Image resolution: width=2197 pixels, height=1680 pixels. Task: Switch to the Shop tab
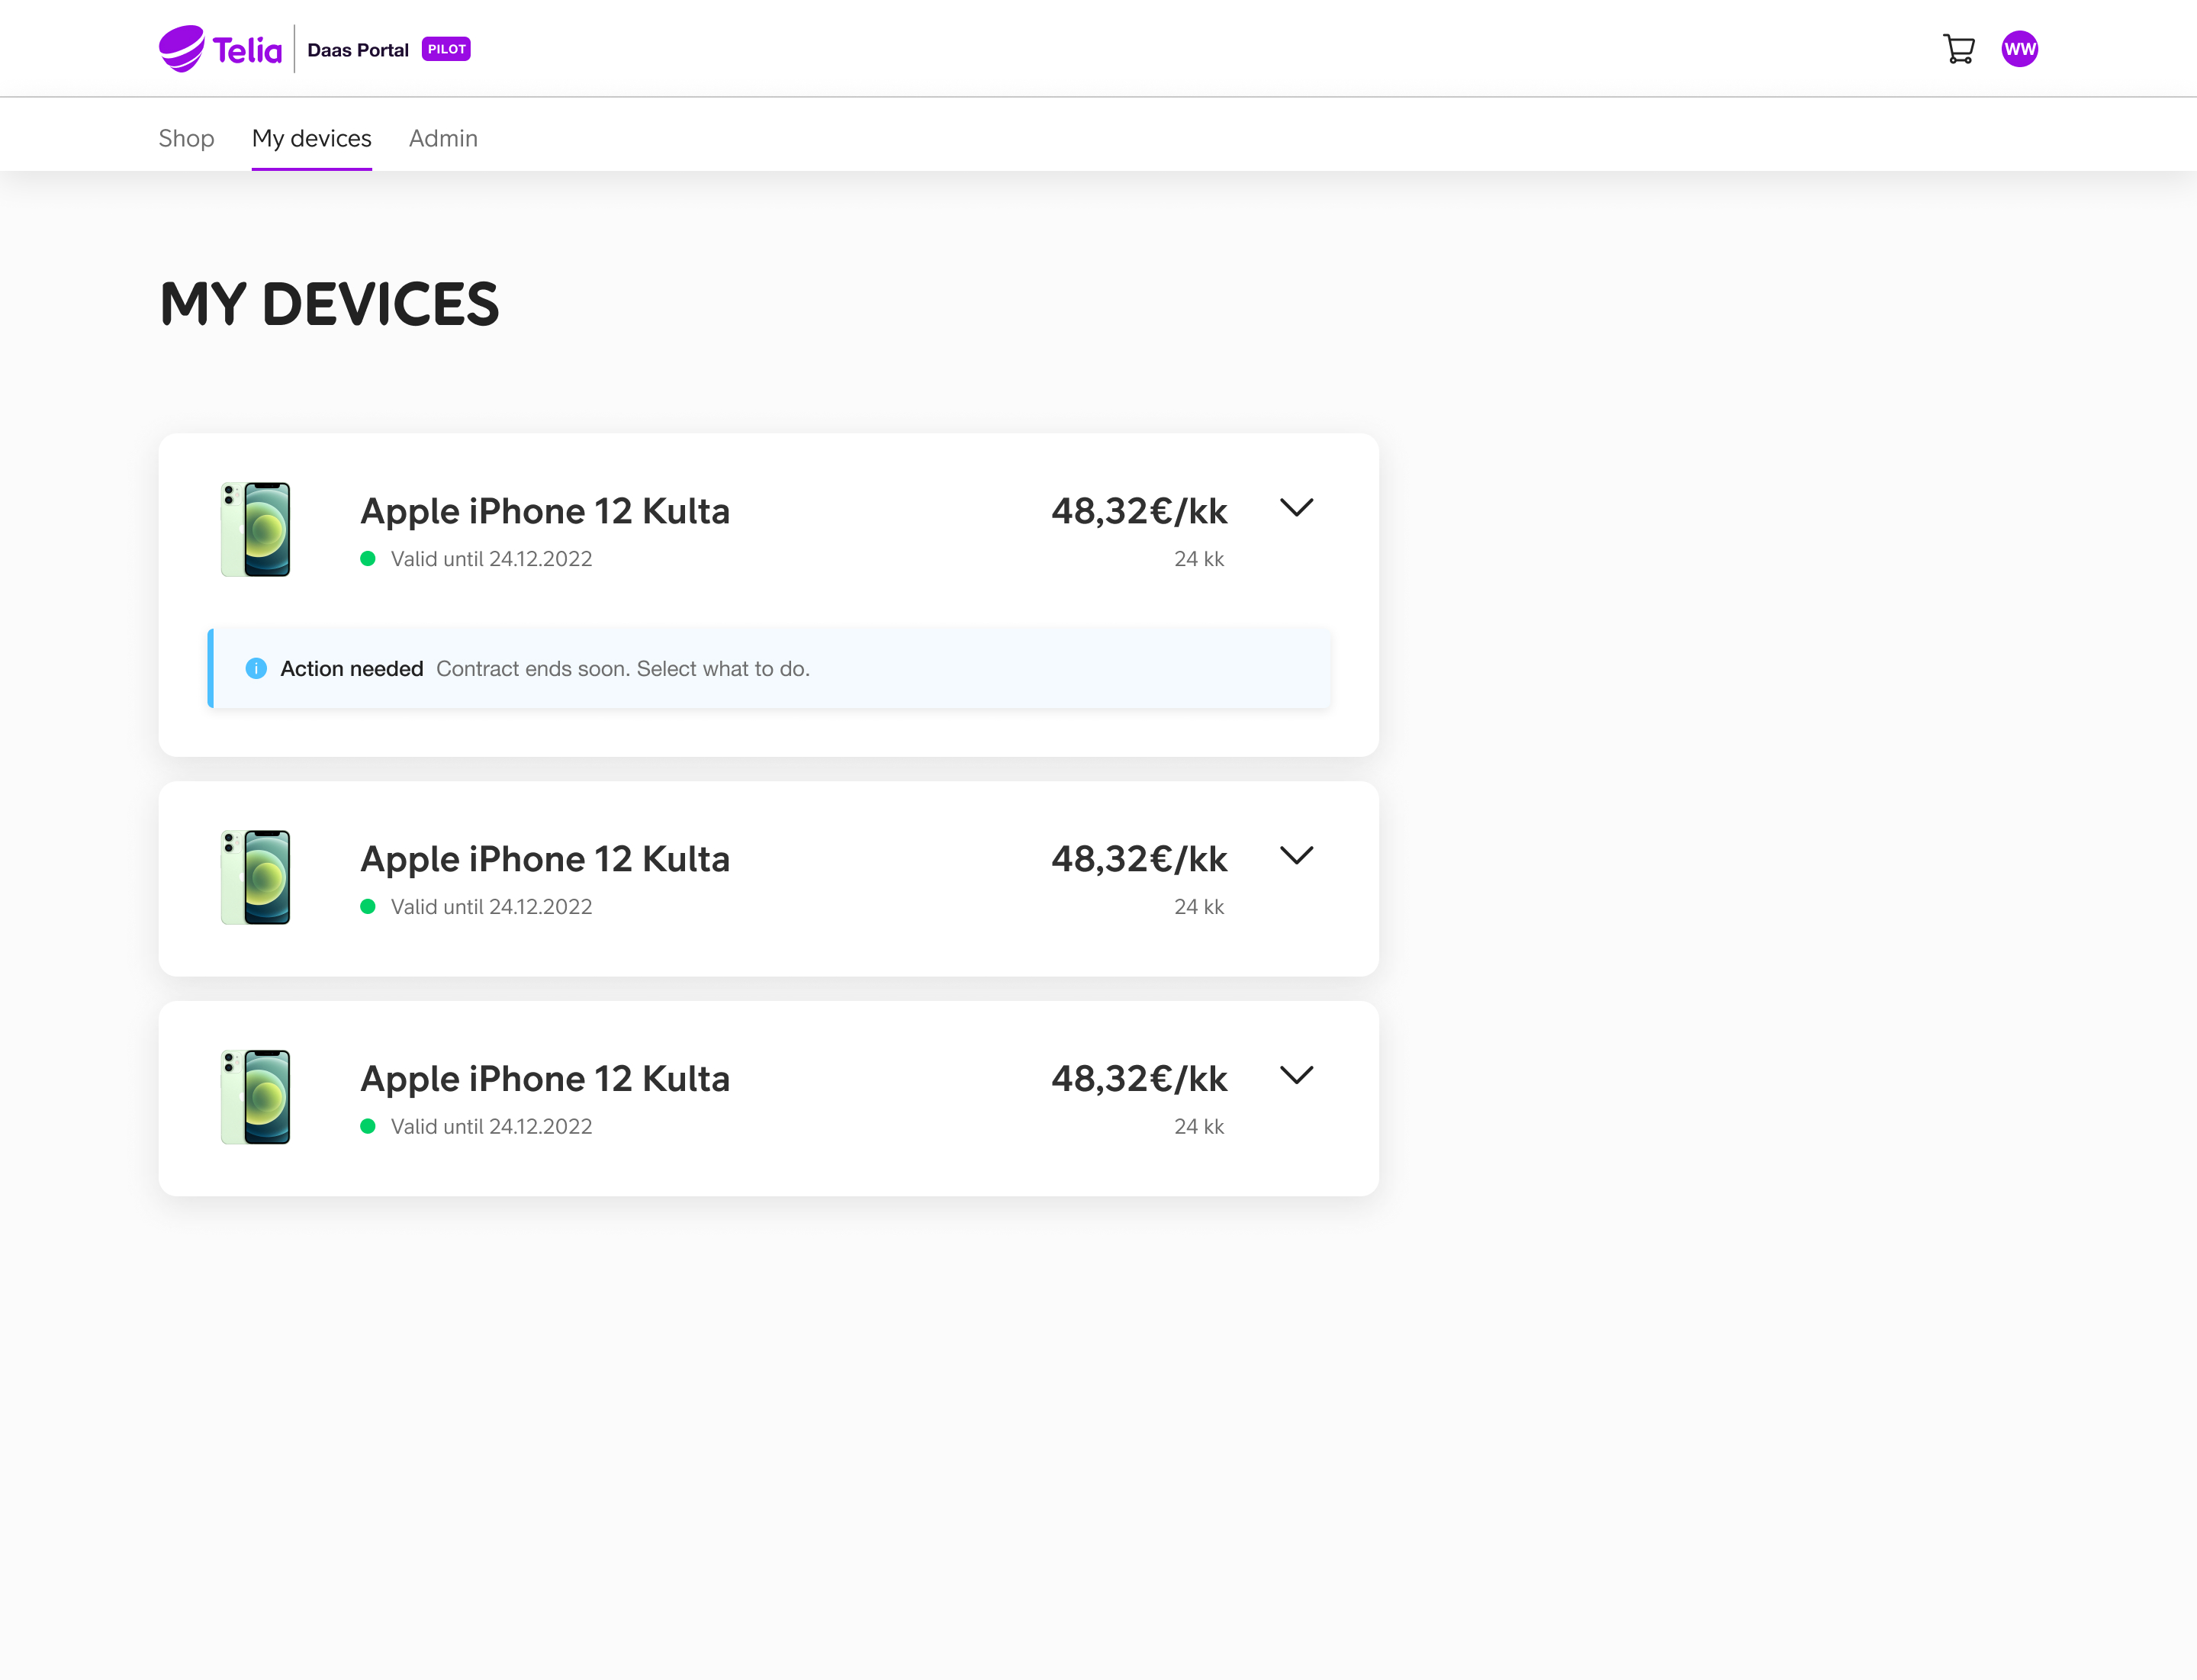[186, 138]
